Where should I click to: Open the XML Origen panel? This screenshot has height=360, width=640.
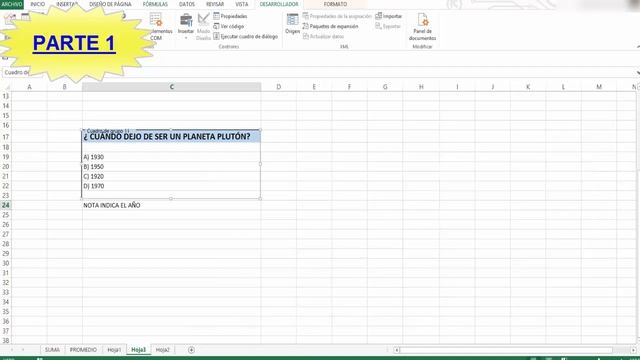(x=292, y=23)
